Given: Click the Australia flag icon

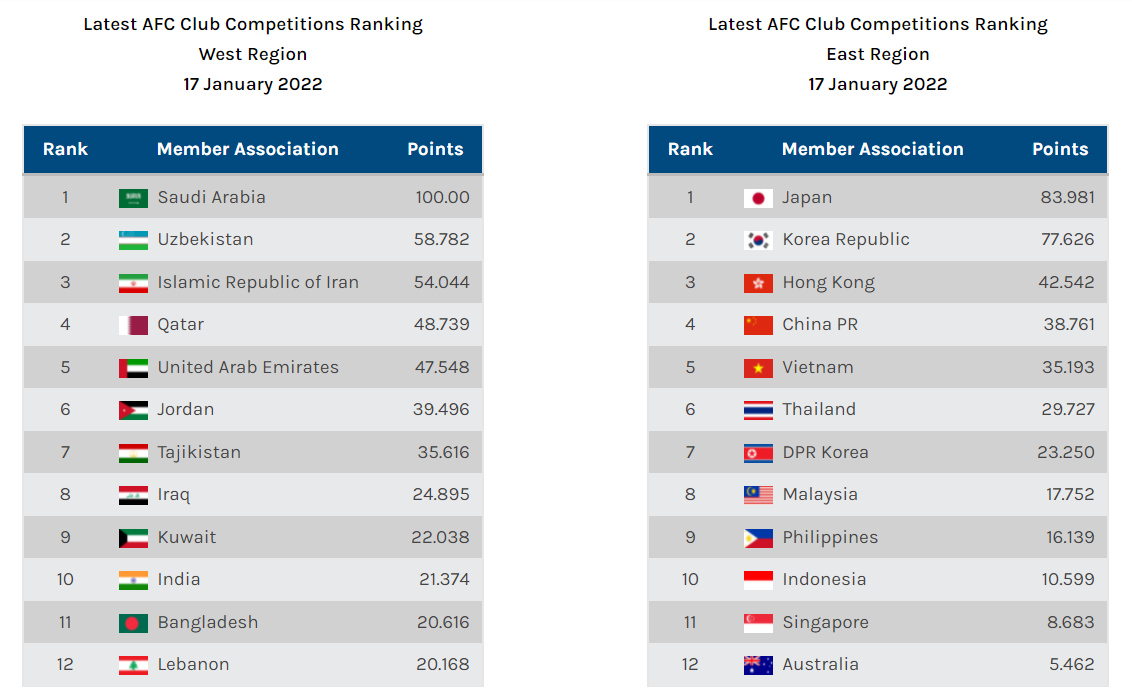Looking at the screenshot, I should [x=758, y=665].
